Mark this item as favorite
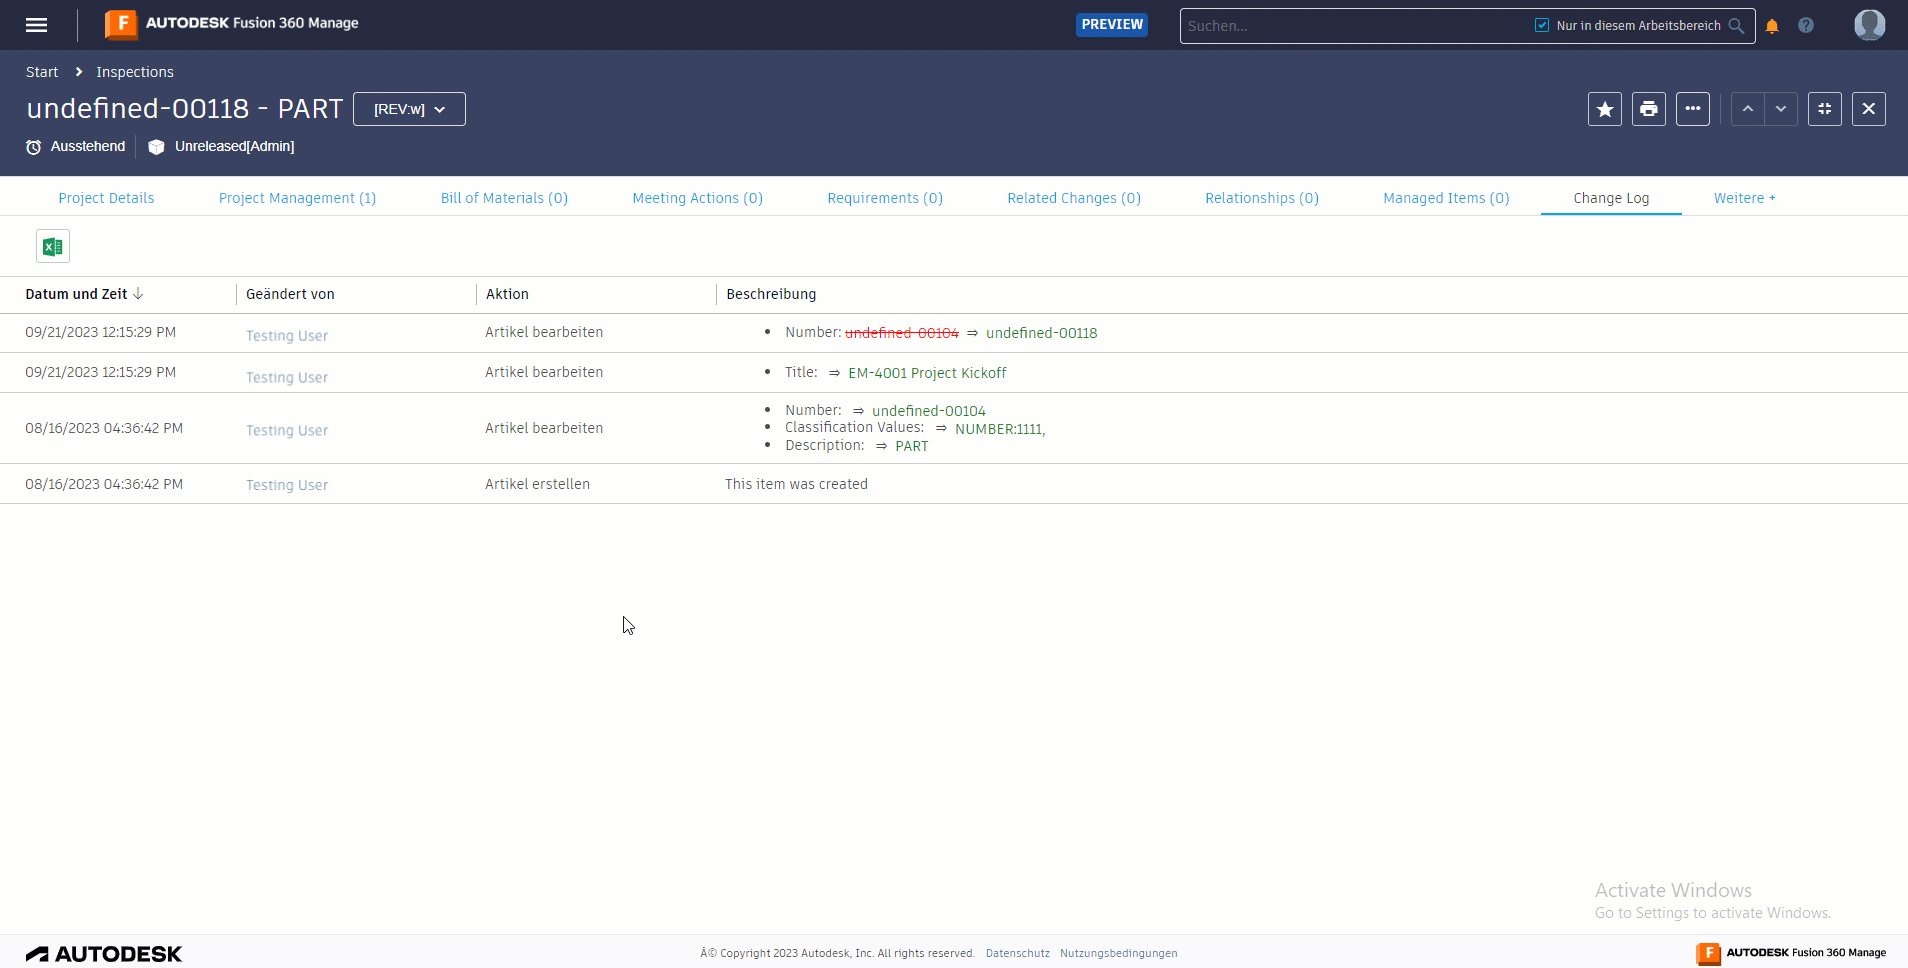 [x=1605, y=109]
